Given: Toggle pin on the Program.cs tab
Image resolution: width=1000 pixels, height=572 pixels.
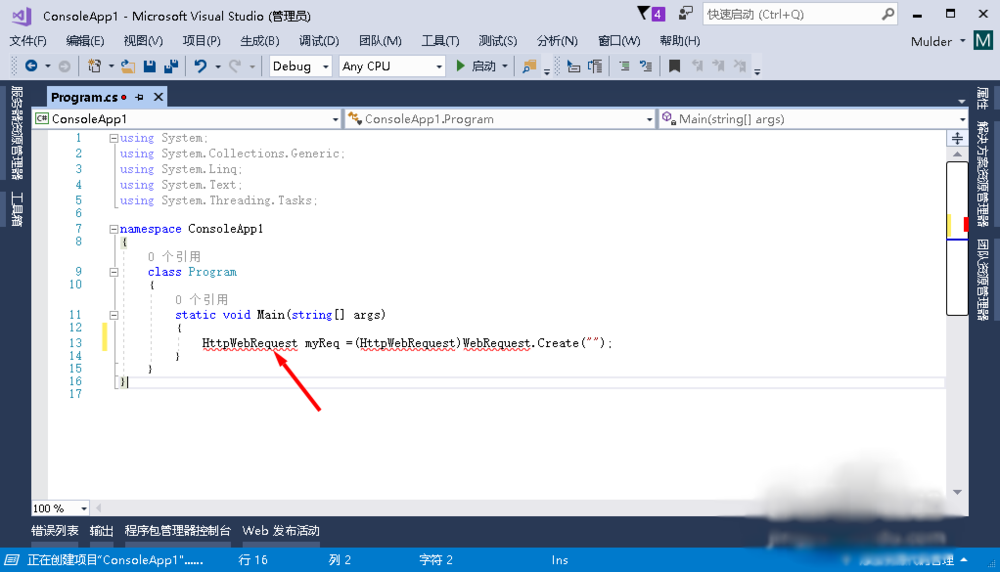Looking at the screenshot, I should 140,97.
